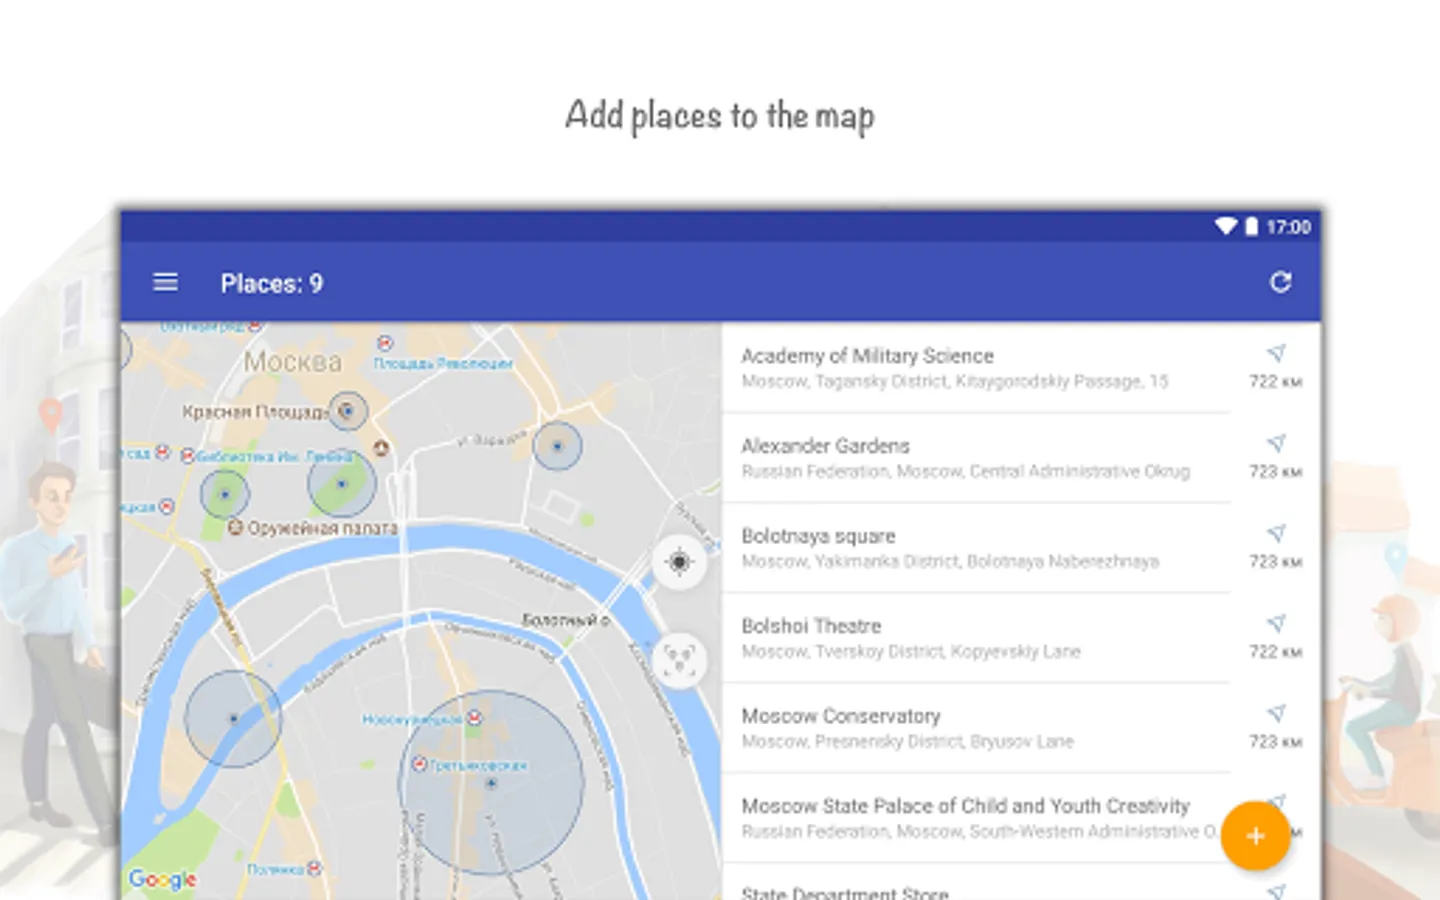Click the Google logo on map

coord(162,879)
